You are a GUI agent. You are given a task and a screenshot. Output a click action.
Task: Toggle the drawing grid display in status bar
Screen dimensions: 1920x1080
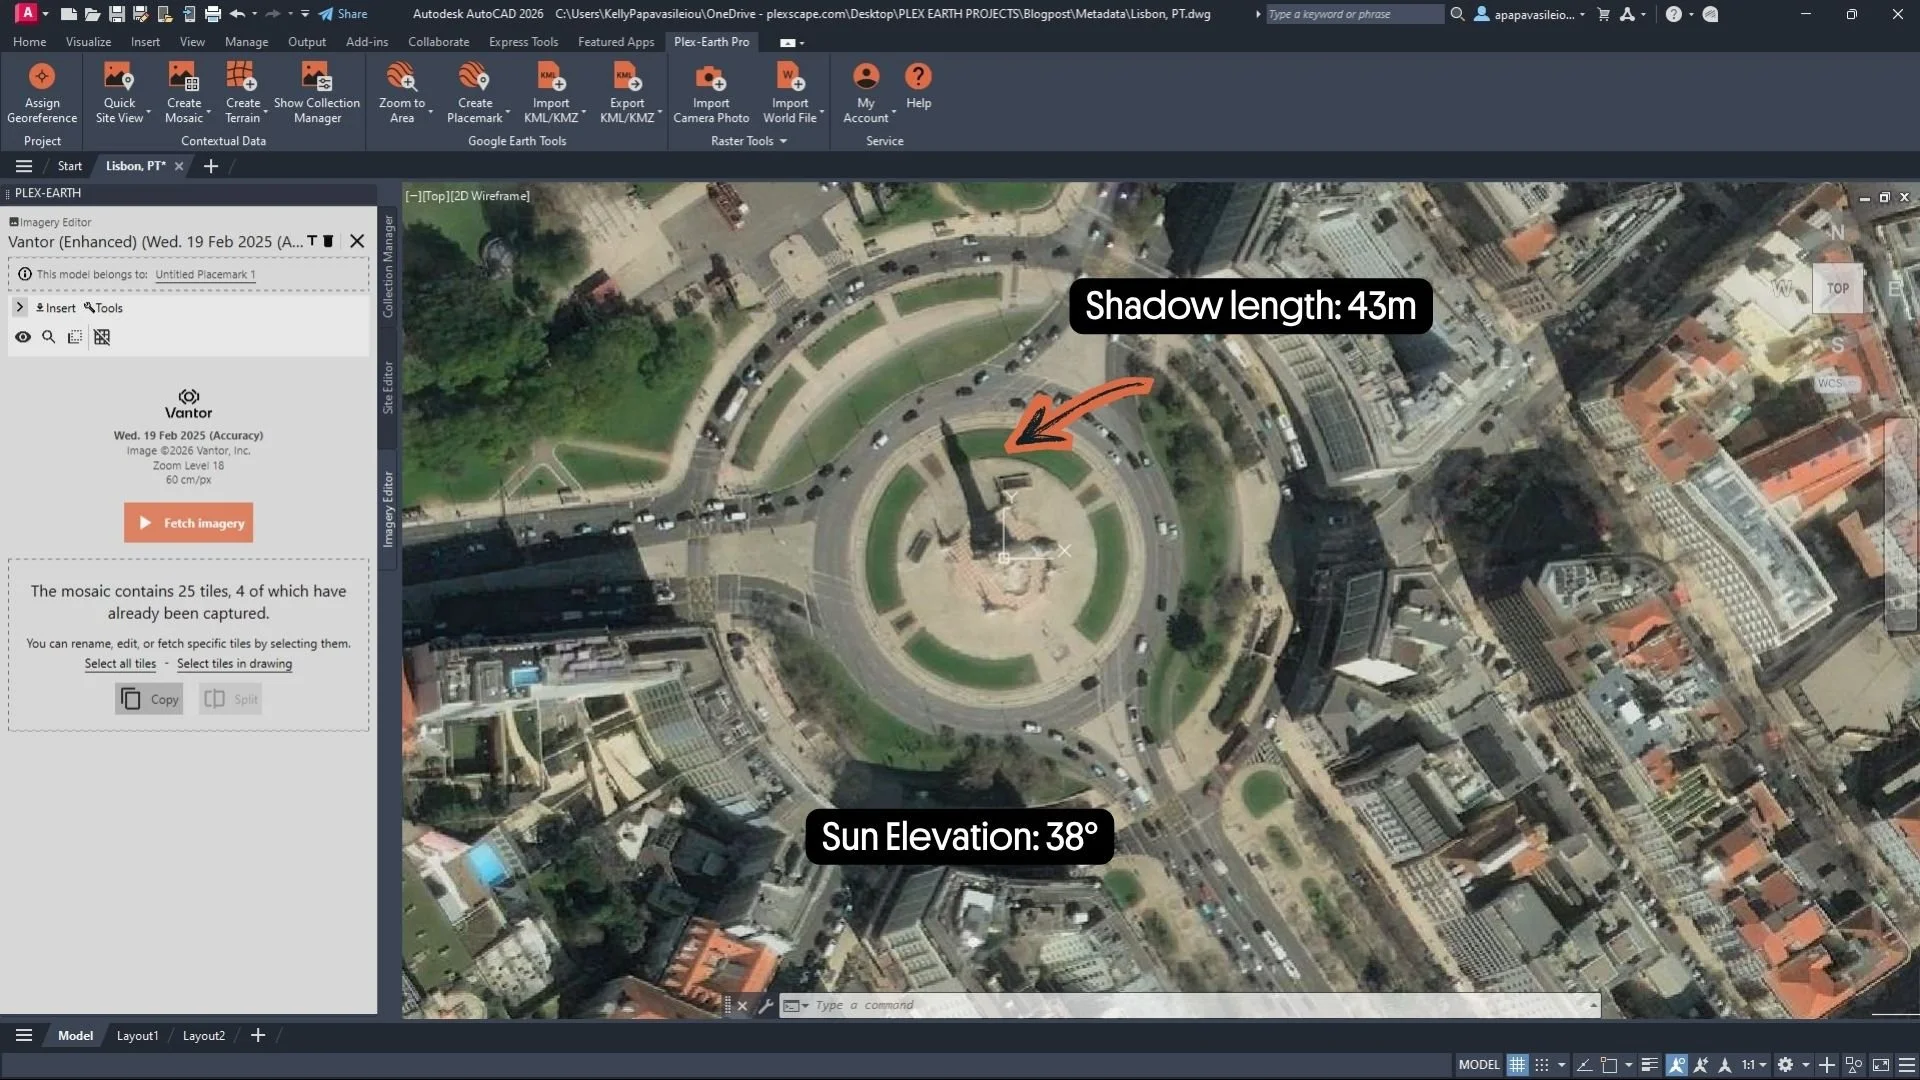(x=1517, y=1065)
